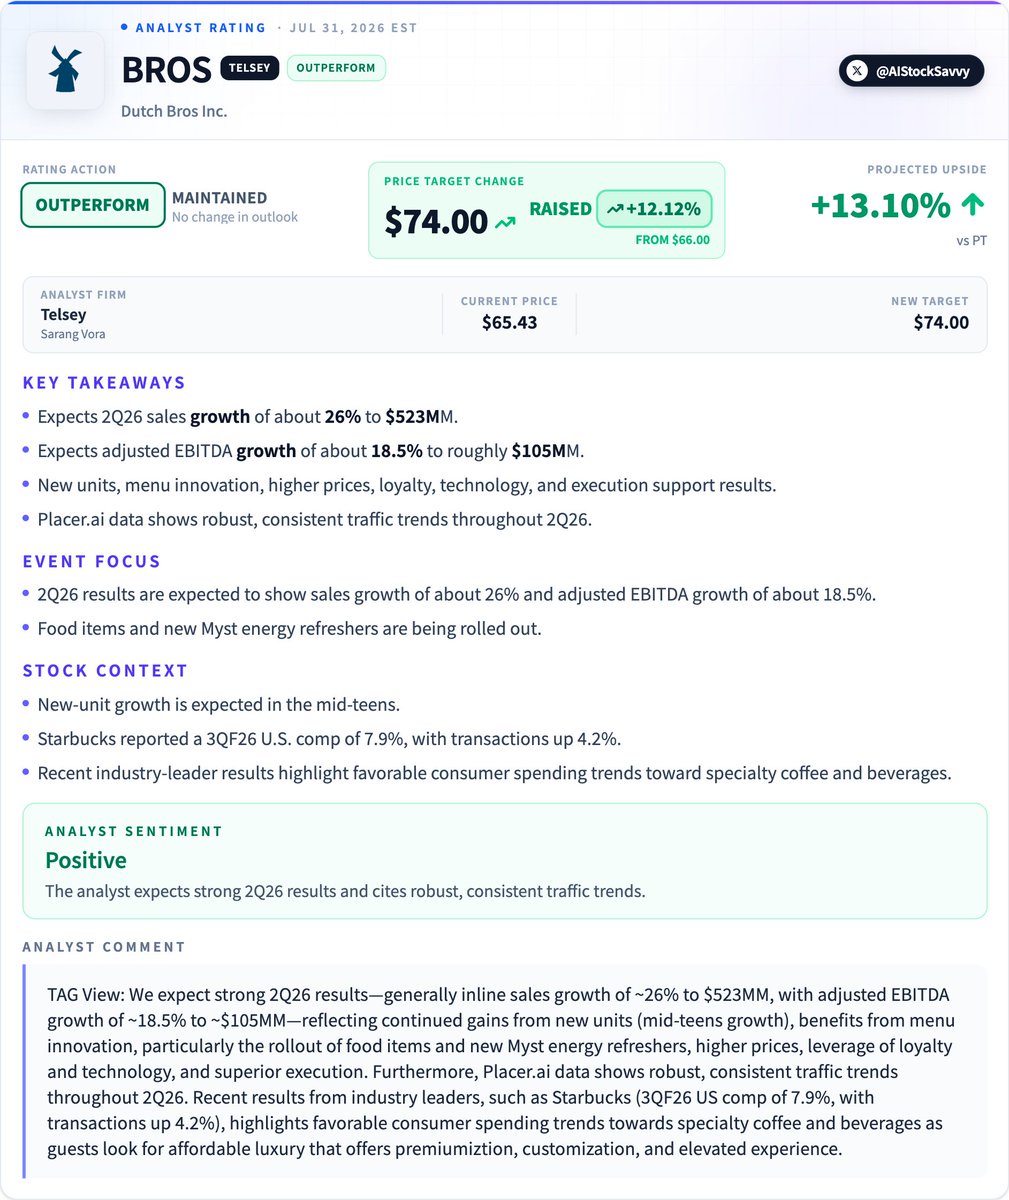Open the @AIStockSavvy handle button
Image resolution: width=1009 pixels, height=1200 pixels.
(x=911, y=71)
